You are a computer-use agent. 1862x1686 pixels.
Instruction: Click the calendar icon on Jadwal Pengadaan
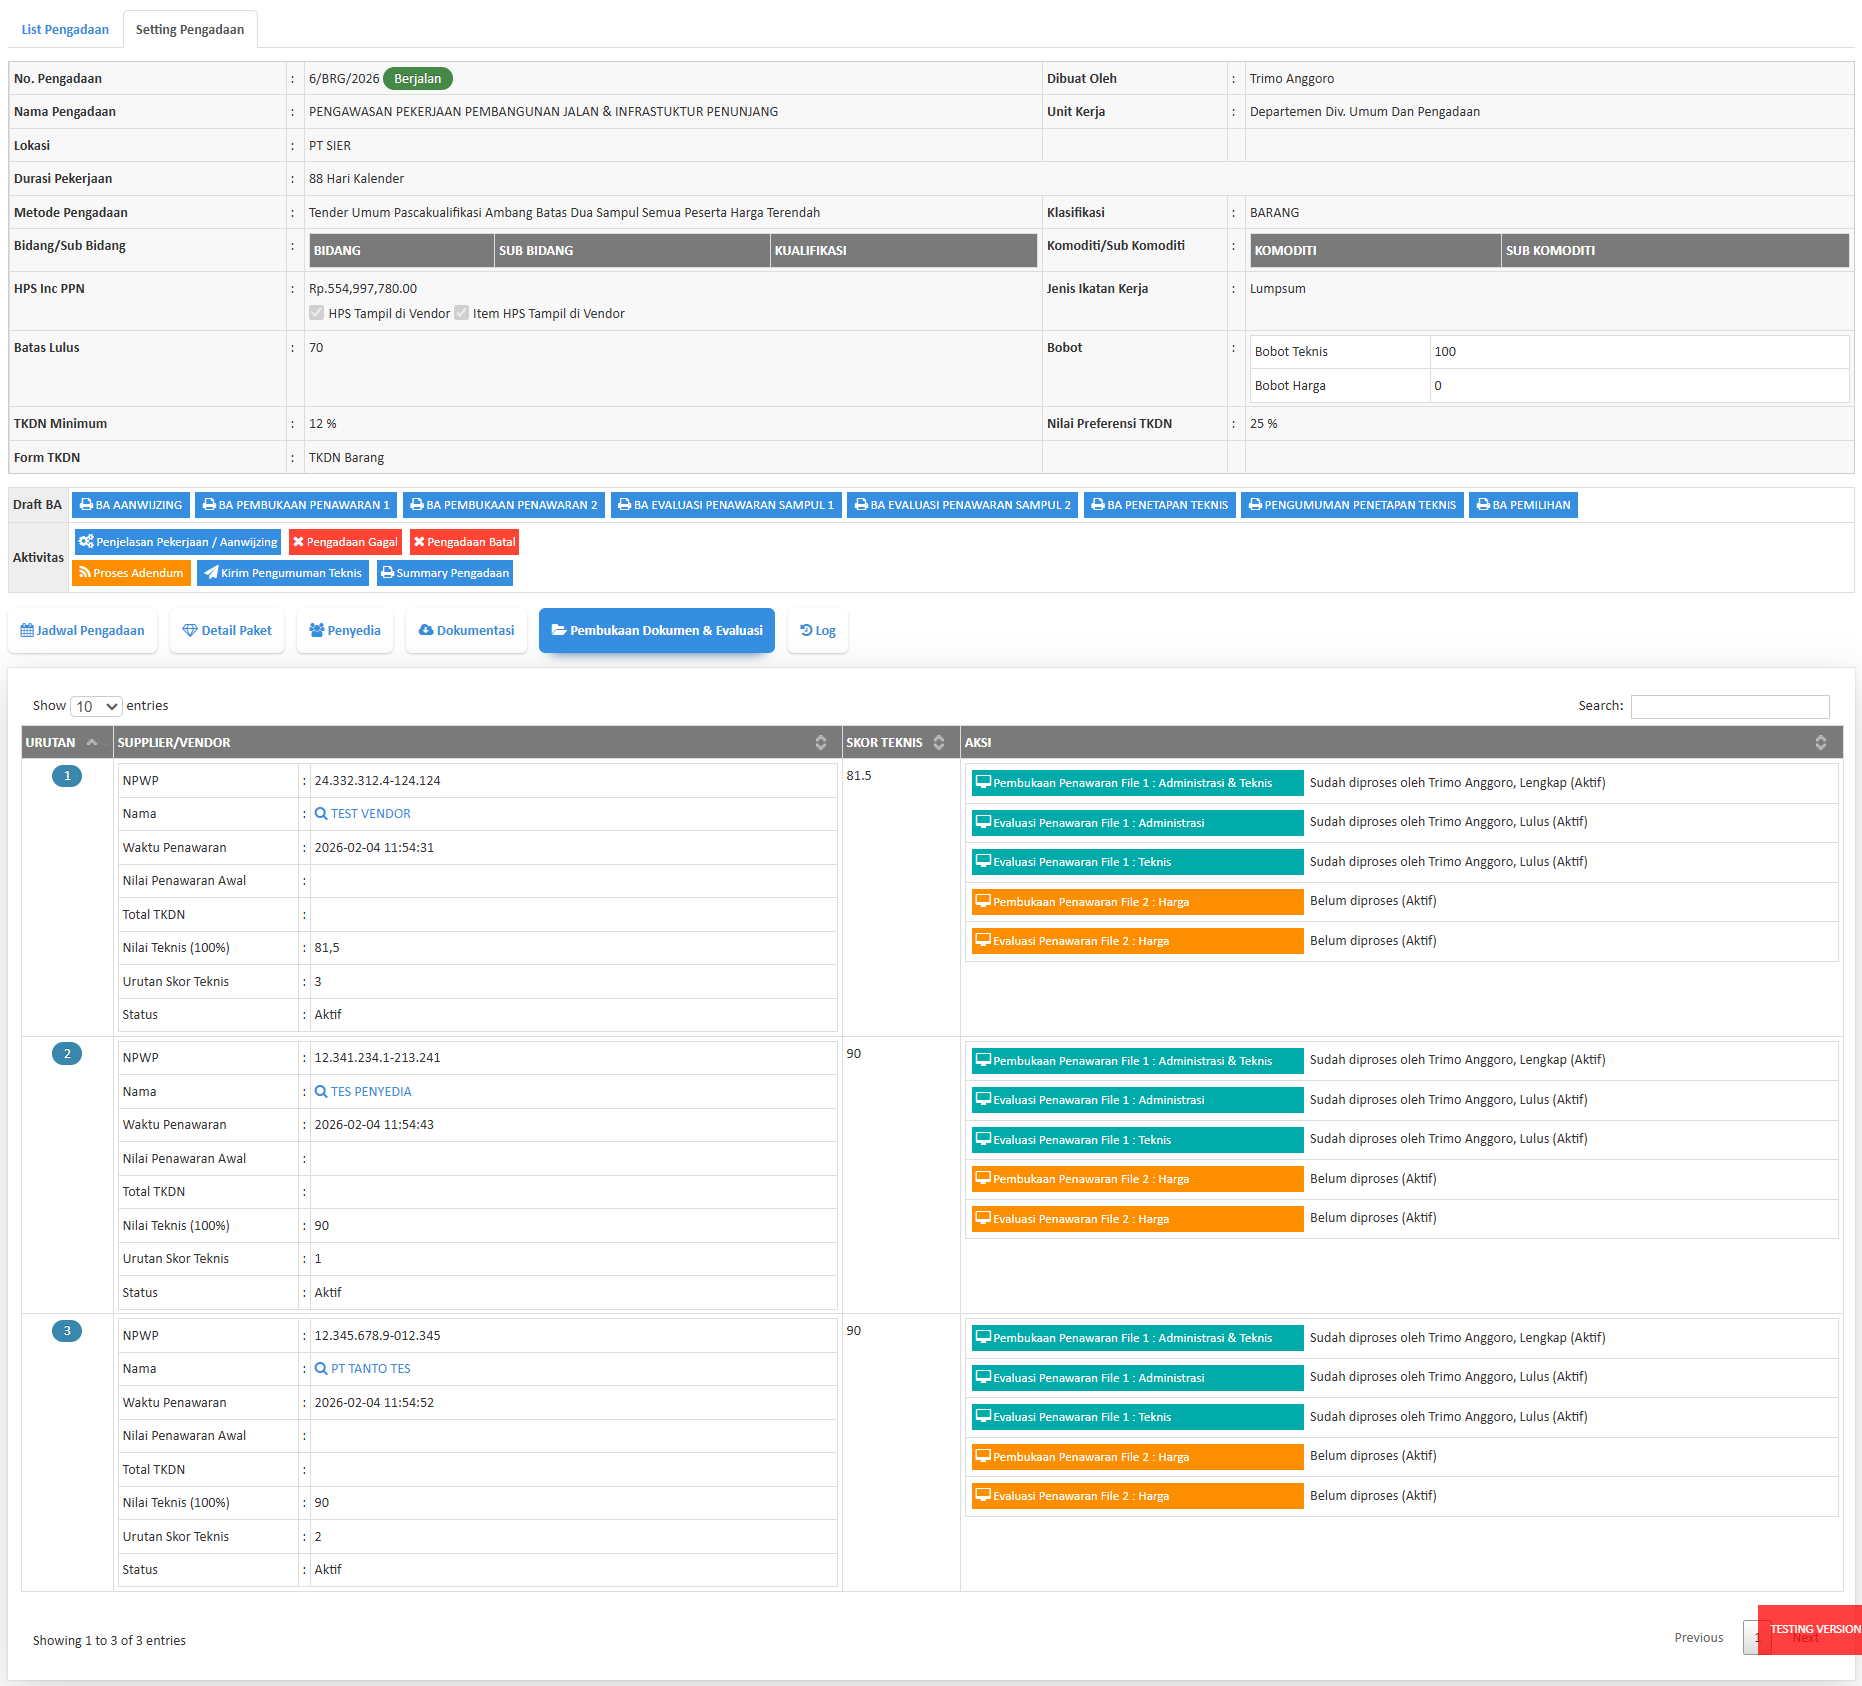[27, 631]
